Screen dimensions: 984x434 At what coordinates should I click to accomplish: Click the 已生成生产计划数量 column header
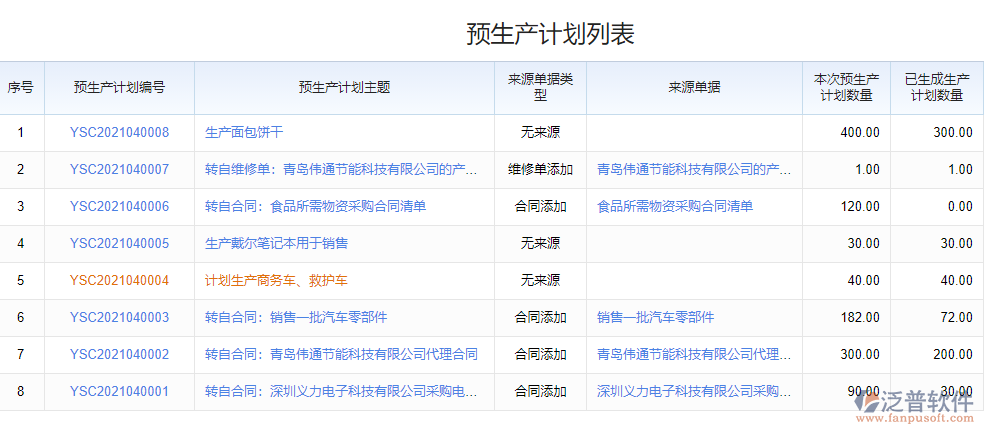click(x=936, y=87)
